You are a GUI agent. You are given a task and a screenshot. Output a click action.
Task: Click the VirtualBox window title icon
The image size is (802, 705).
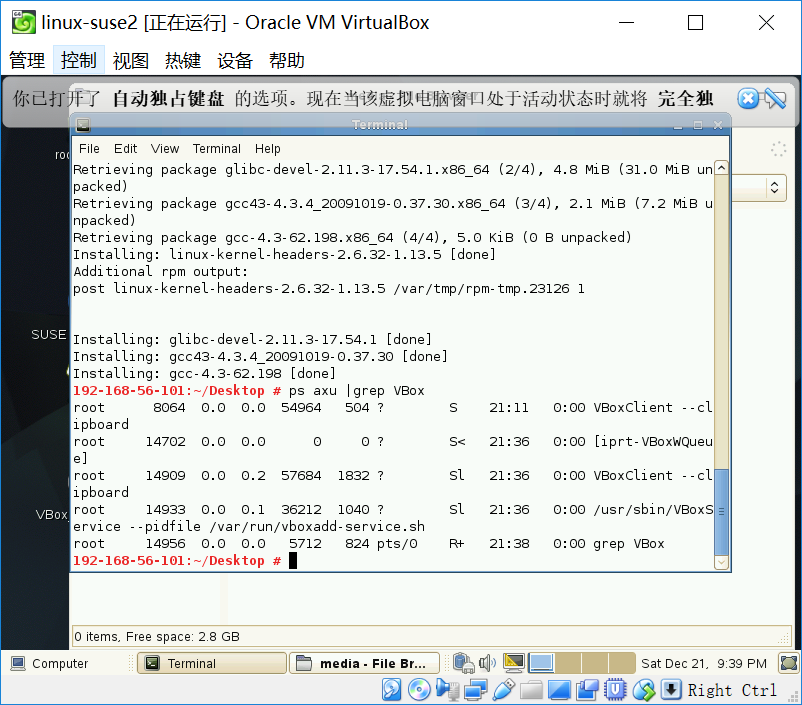coord(24,22)
